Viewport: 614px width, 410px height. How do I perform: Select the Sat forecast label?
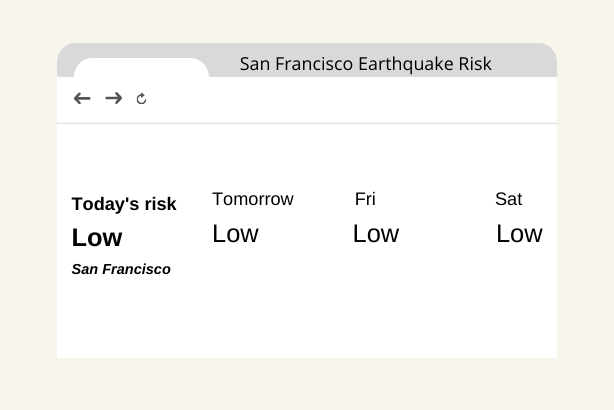(x=508, y=199)
